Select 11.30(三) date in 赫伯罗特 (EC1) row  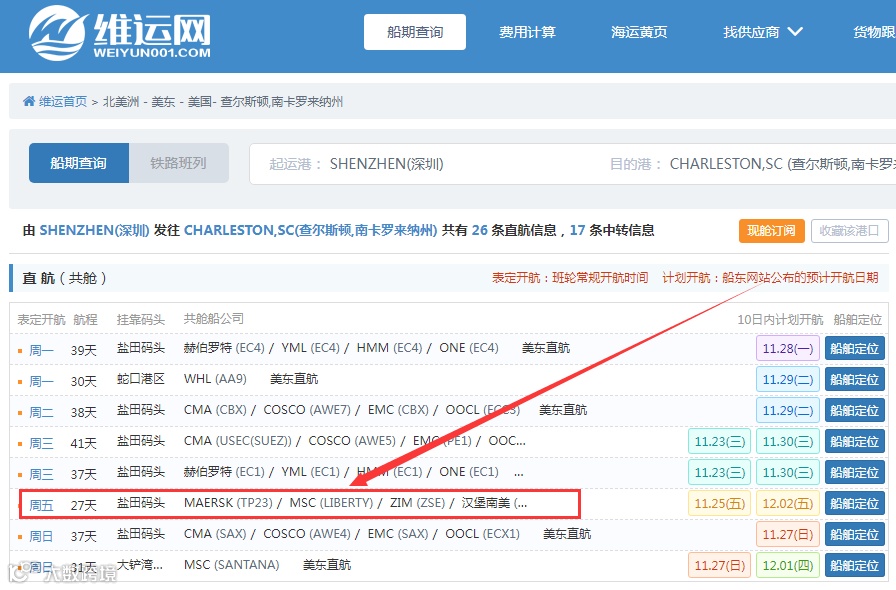[x=788, y=472]
